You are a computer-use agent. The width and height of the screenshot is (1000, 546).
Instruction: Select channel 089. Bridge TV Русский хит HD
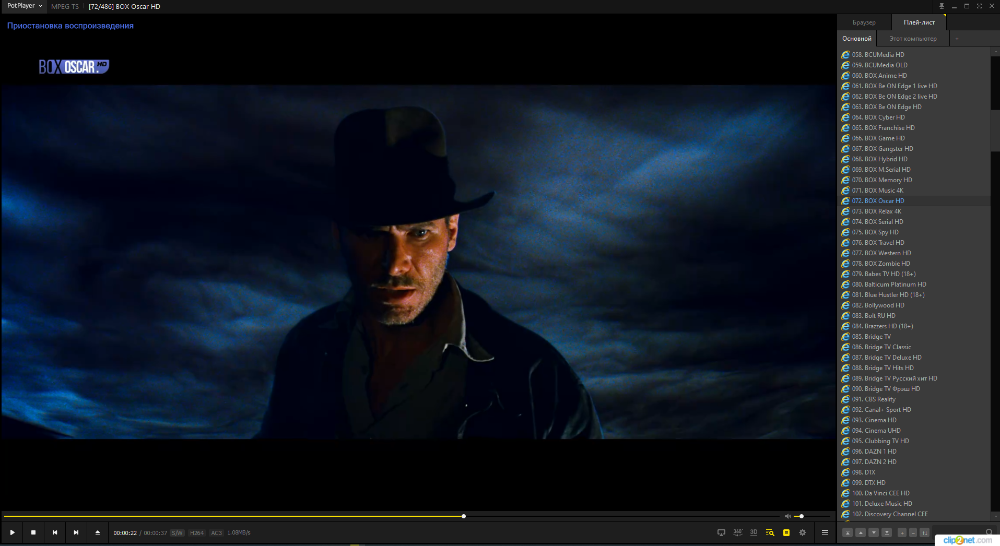915,378
